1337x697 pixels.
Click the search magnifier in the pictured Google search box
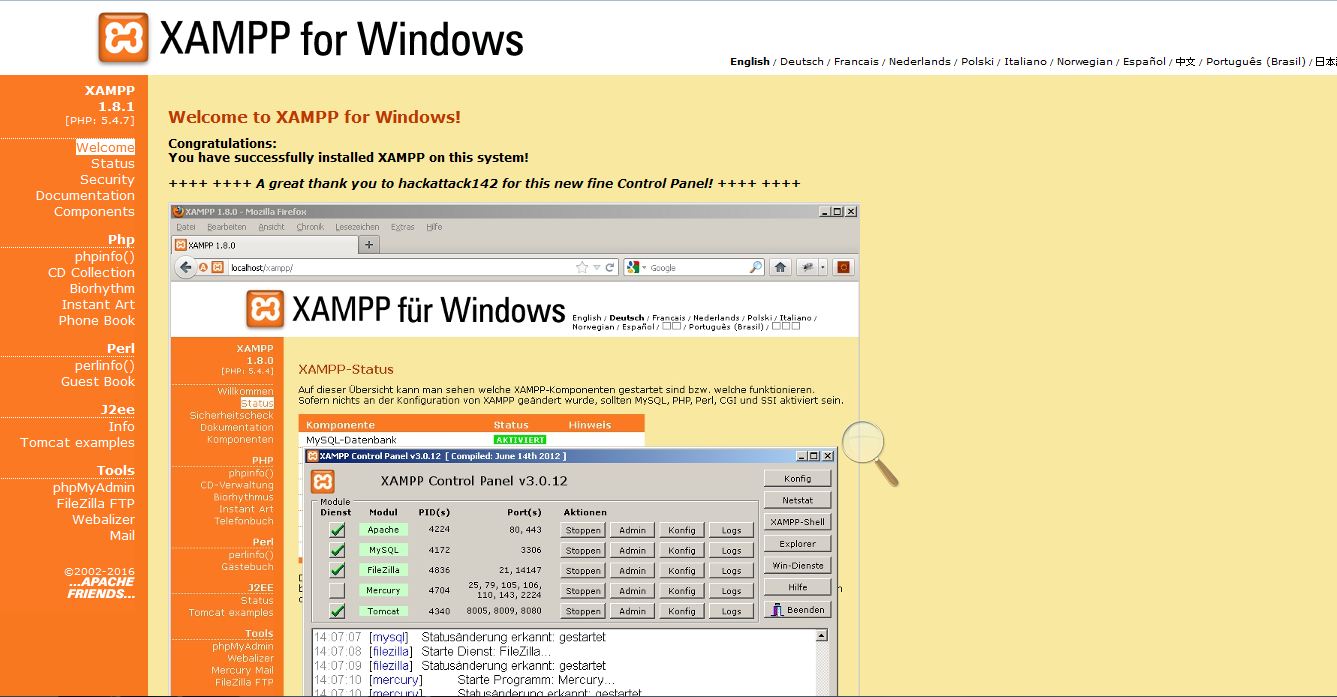[756, 267]
